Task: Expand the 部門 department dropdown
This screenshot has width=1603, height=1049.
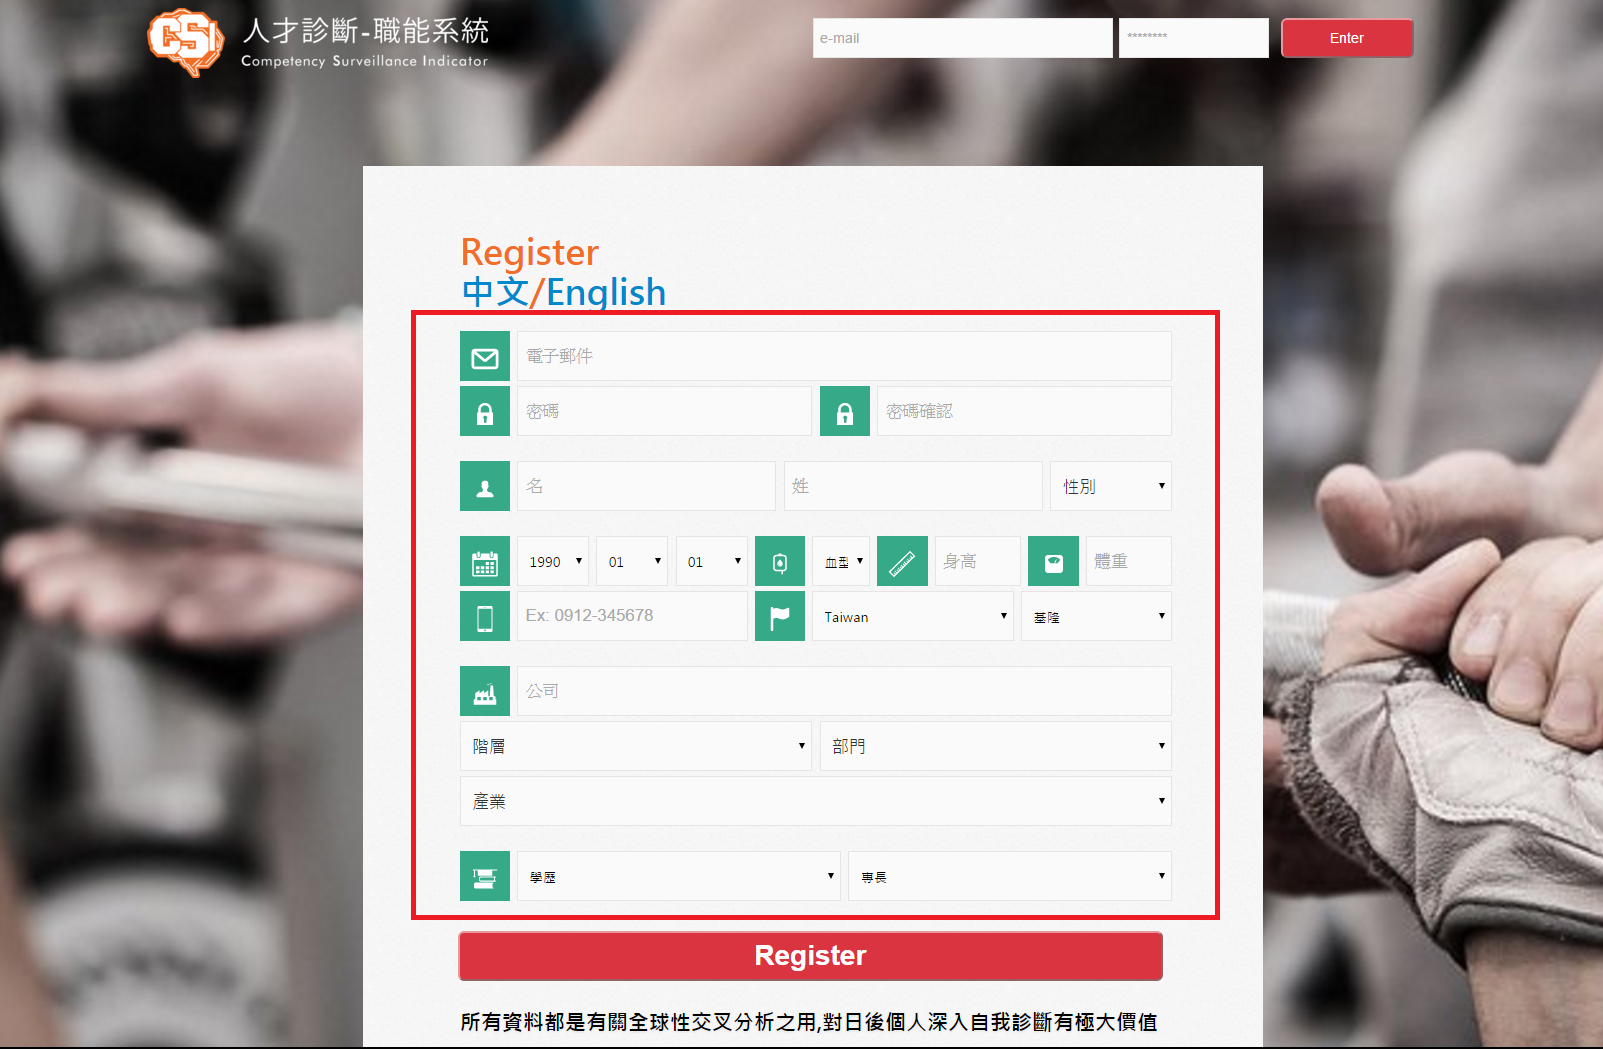Action: click(995, 747)
